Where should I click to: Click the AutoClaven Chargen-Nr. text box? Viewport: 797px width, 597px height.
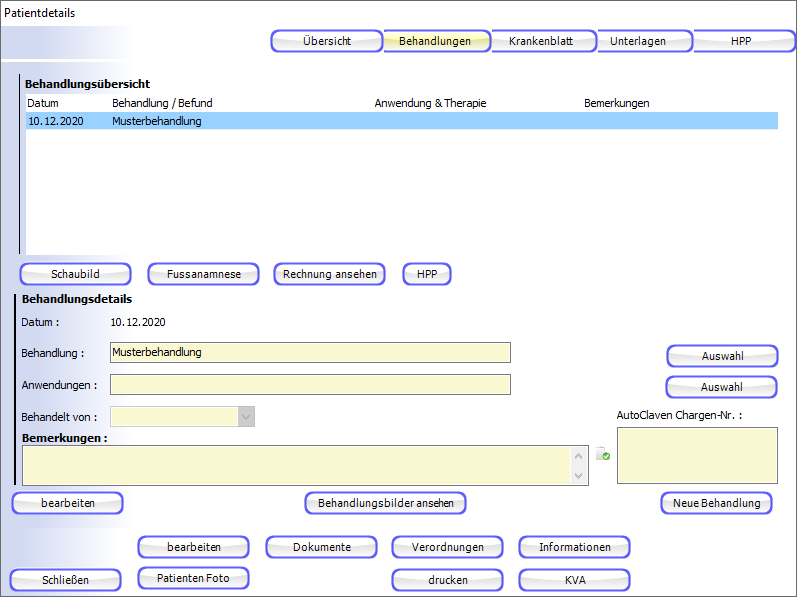[697, 455]
